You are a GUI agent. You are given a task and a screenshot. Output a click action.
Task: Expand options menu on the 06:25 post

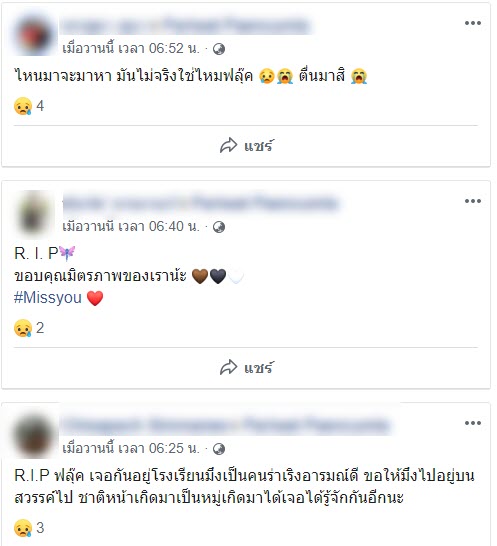(x=473, y=423)
